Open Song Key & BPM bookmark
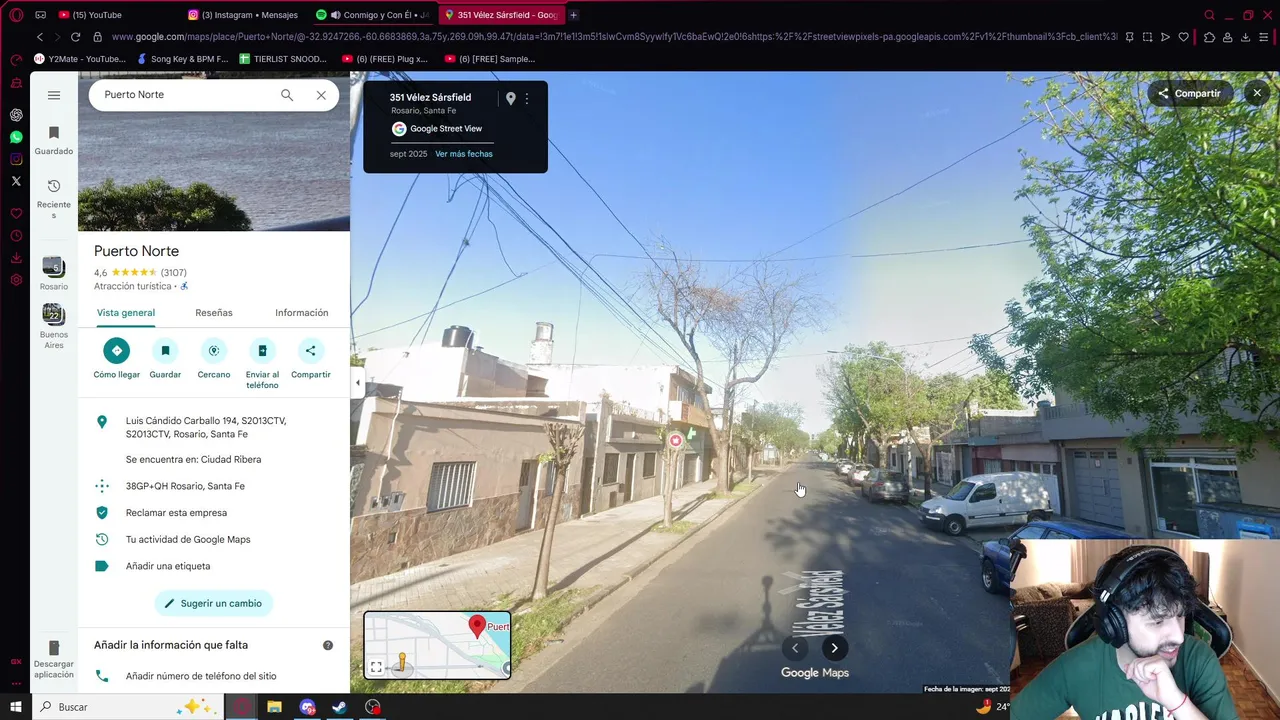This screenshot has height=720, width=1280. (182, 59)
